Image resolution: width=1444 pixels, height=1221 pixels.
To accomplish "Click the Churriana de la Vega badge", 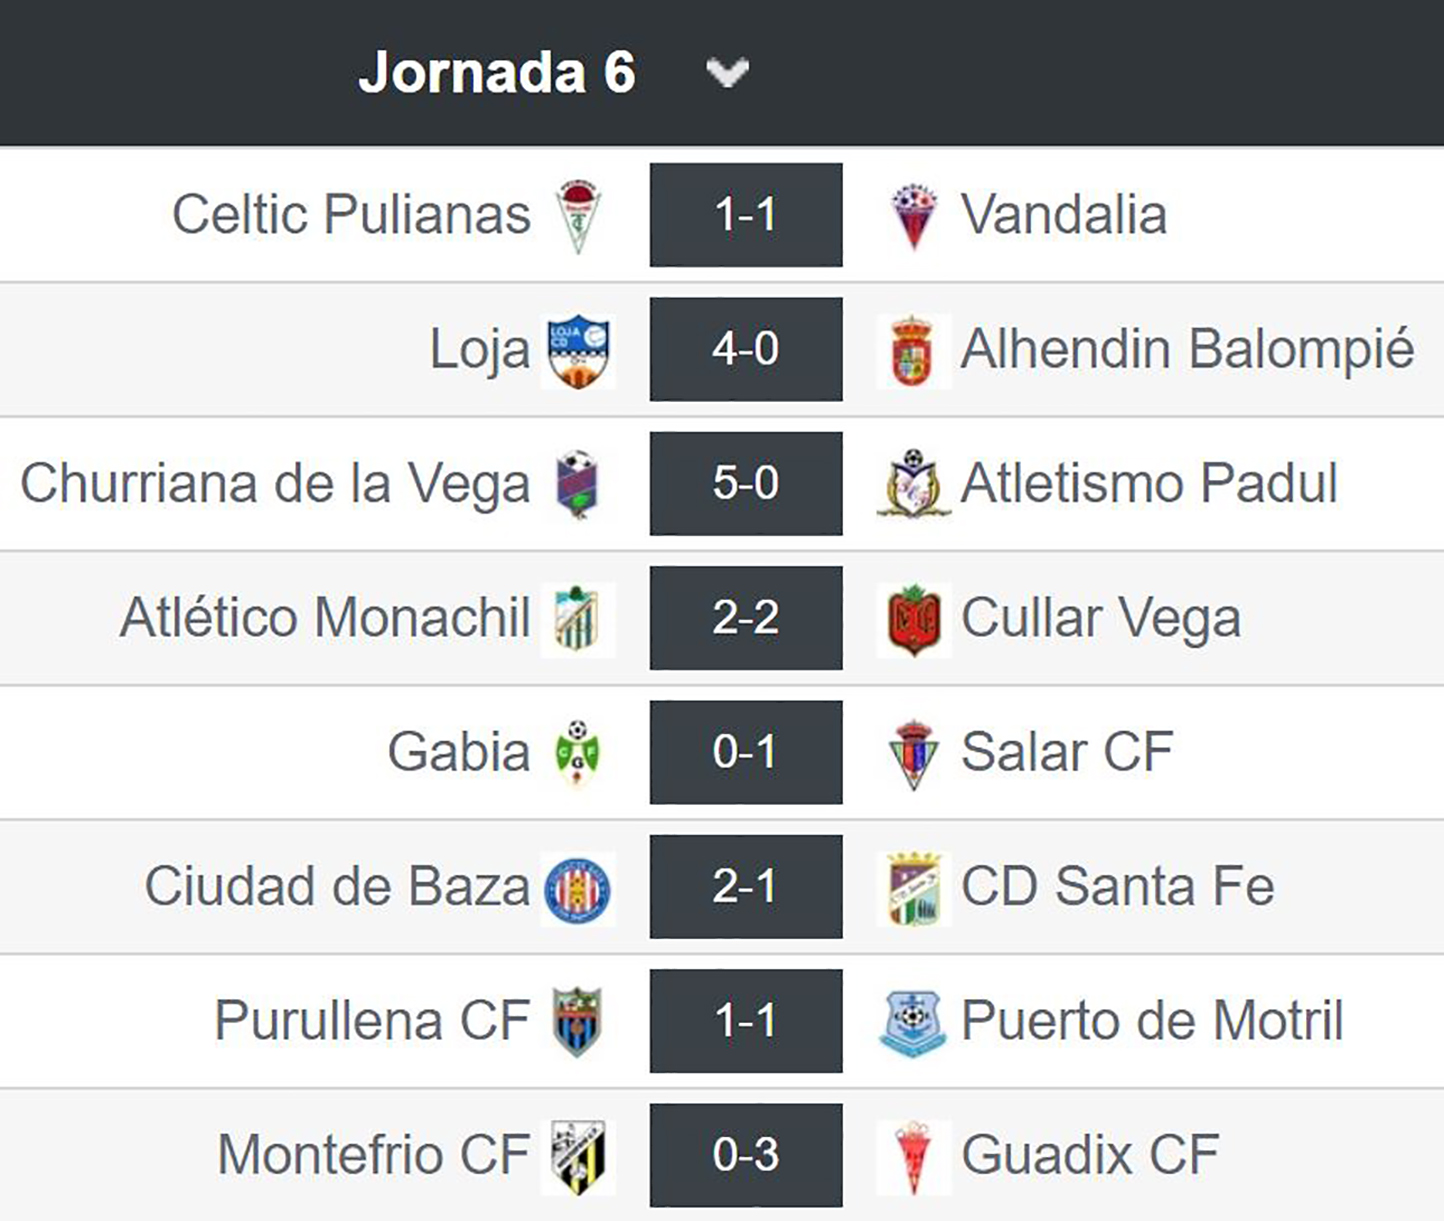I will point(577,484).
